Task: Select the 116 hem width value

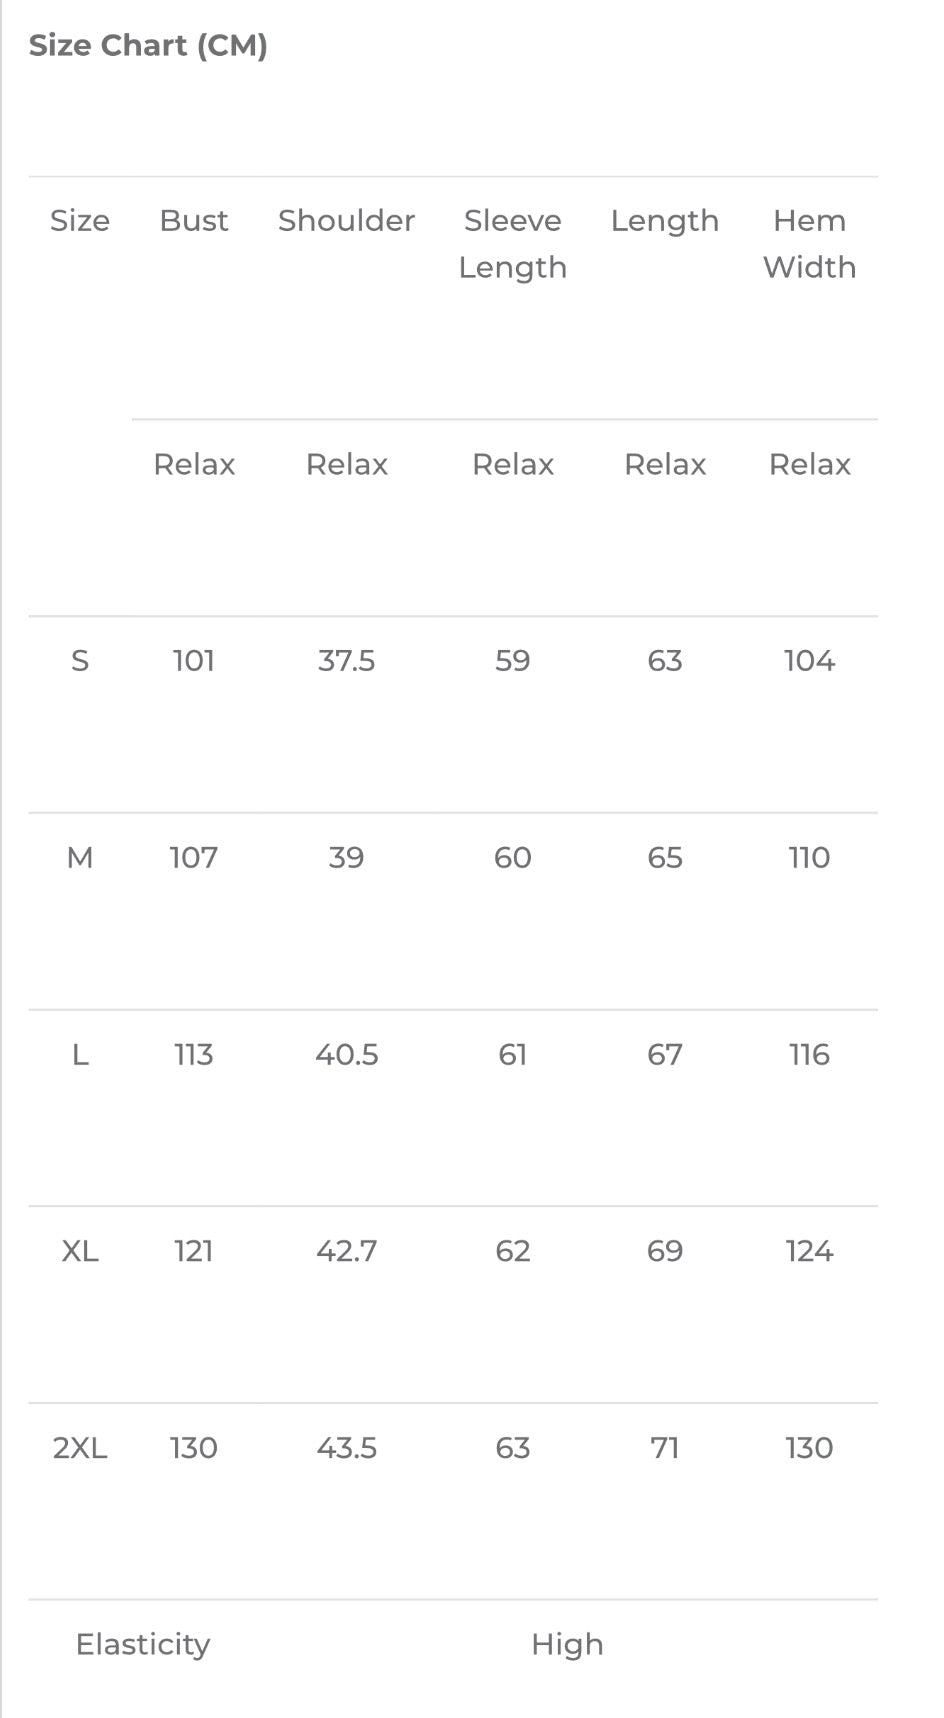Action: (809, 1055)
